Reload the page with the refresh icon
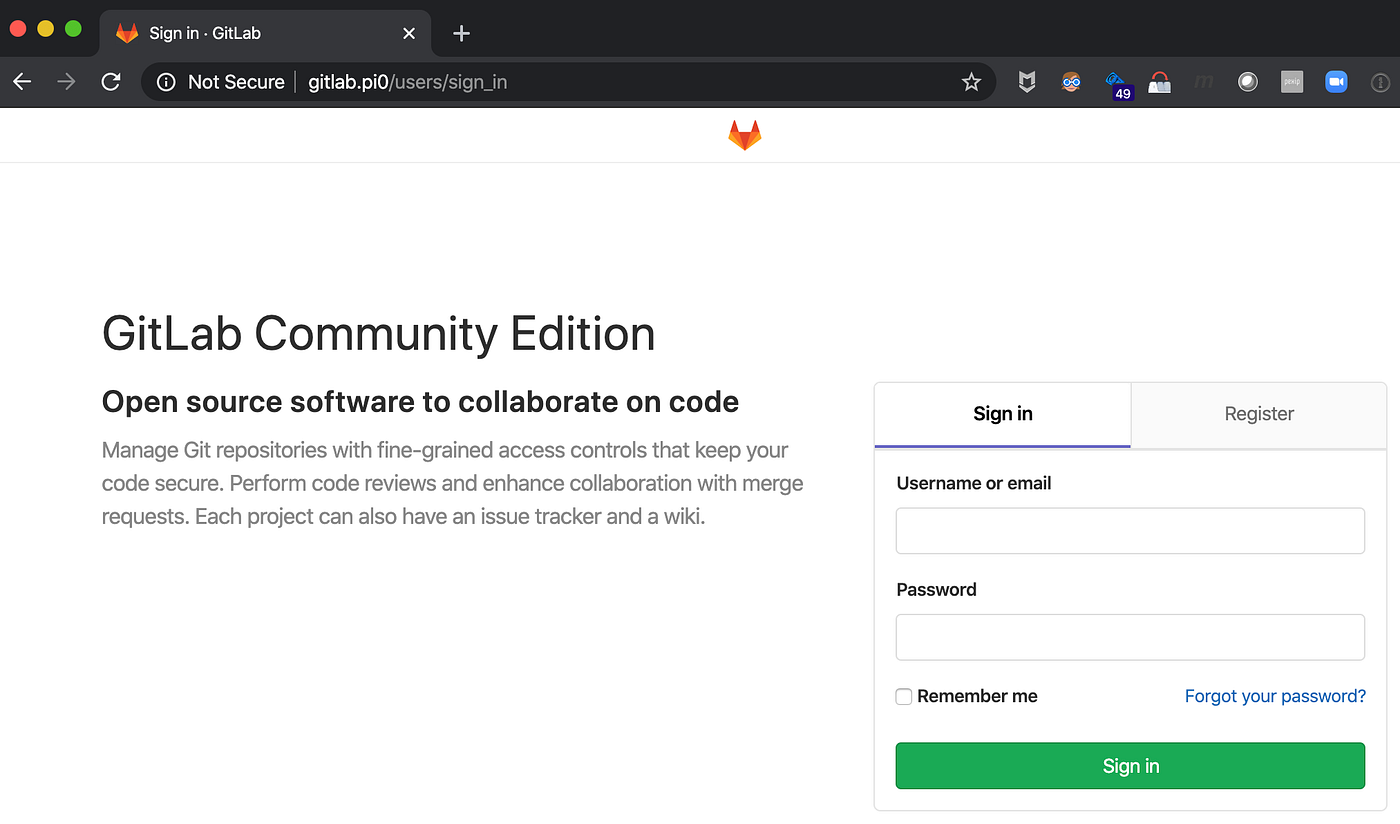 coord(111,82)
